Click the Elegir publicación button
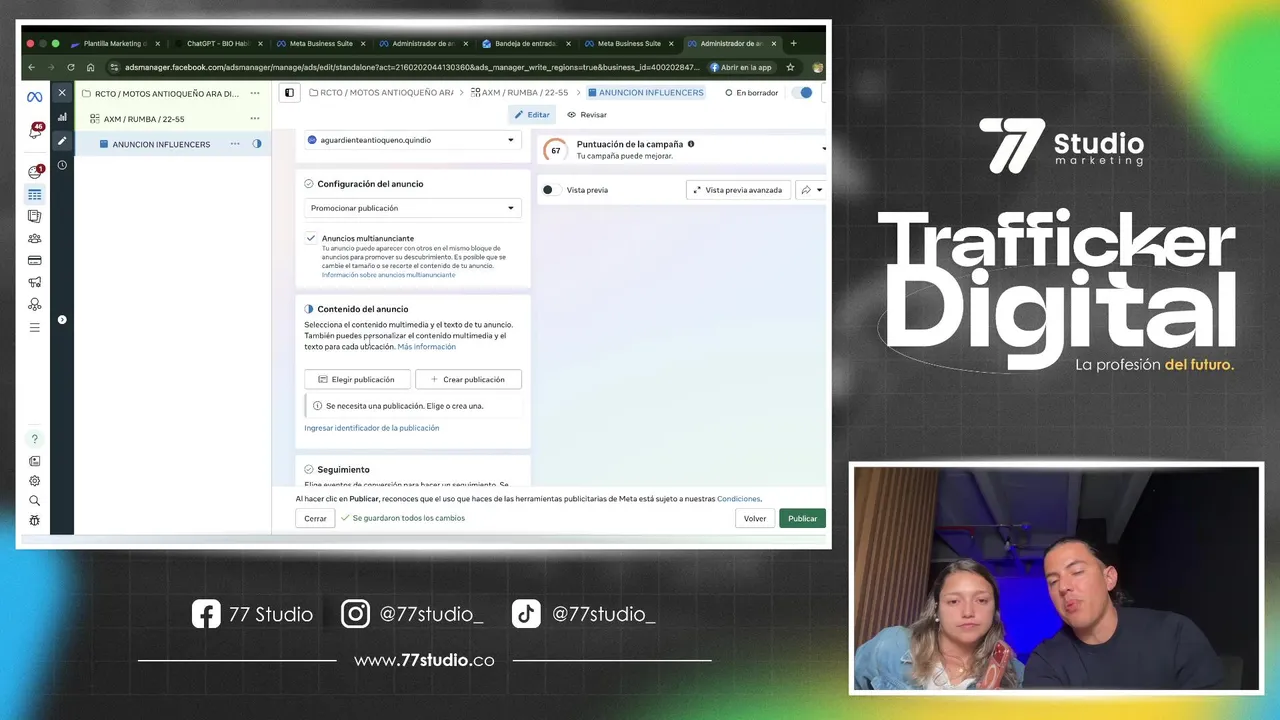 pos(357,380)
